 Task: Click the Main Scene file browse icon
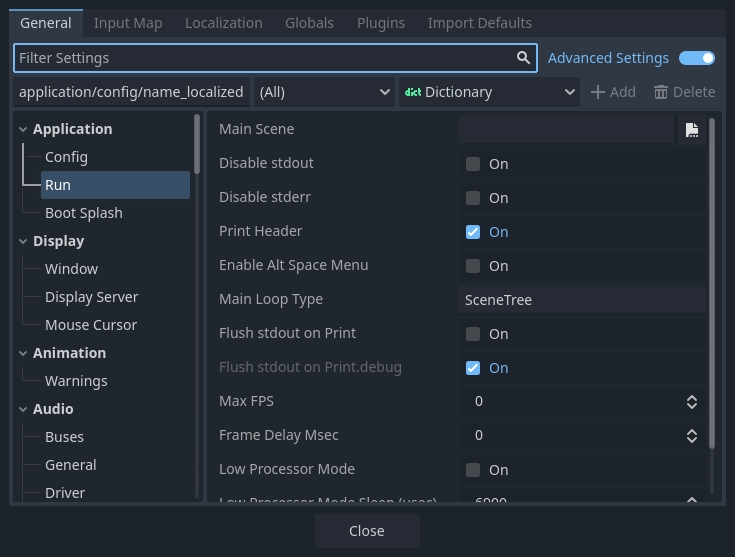tap(691, 130)
